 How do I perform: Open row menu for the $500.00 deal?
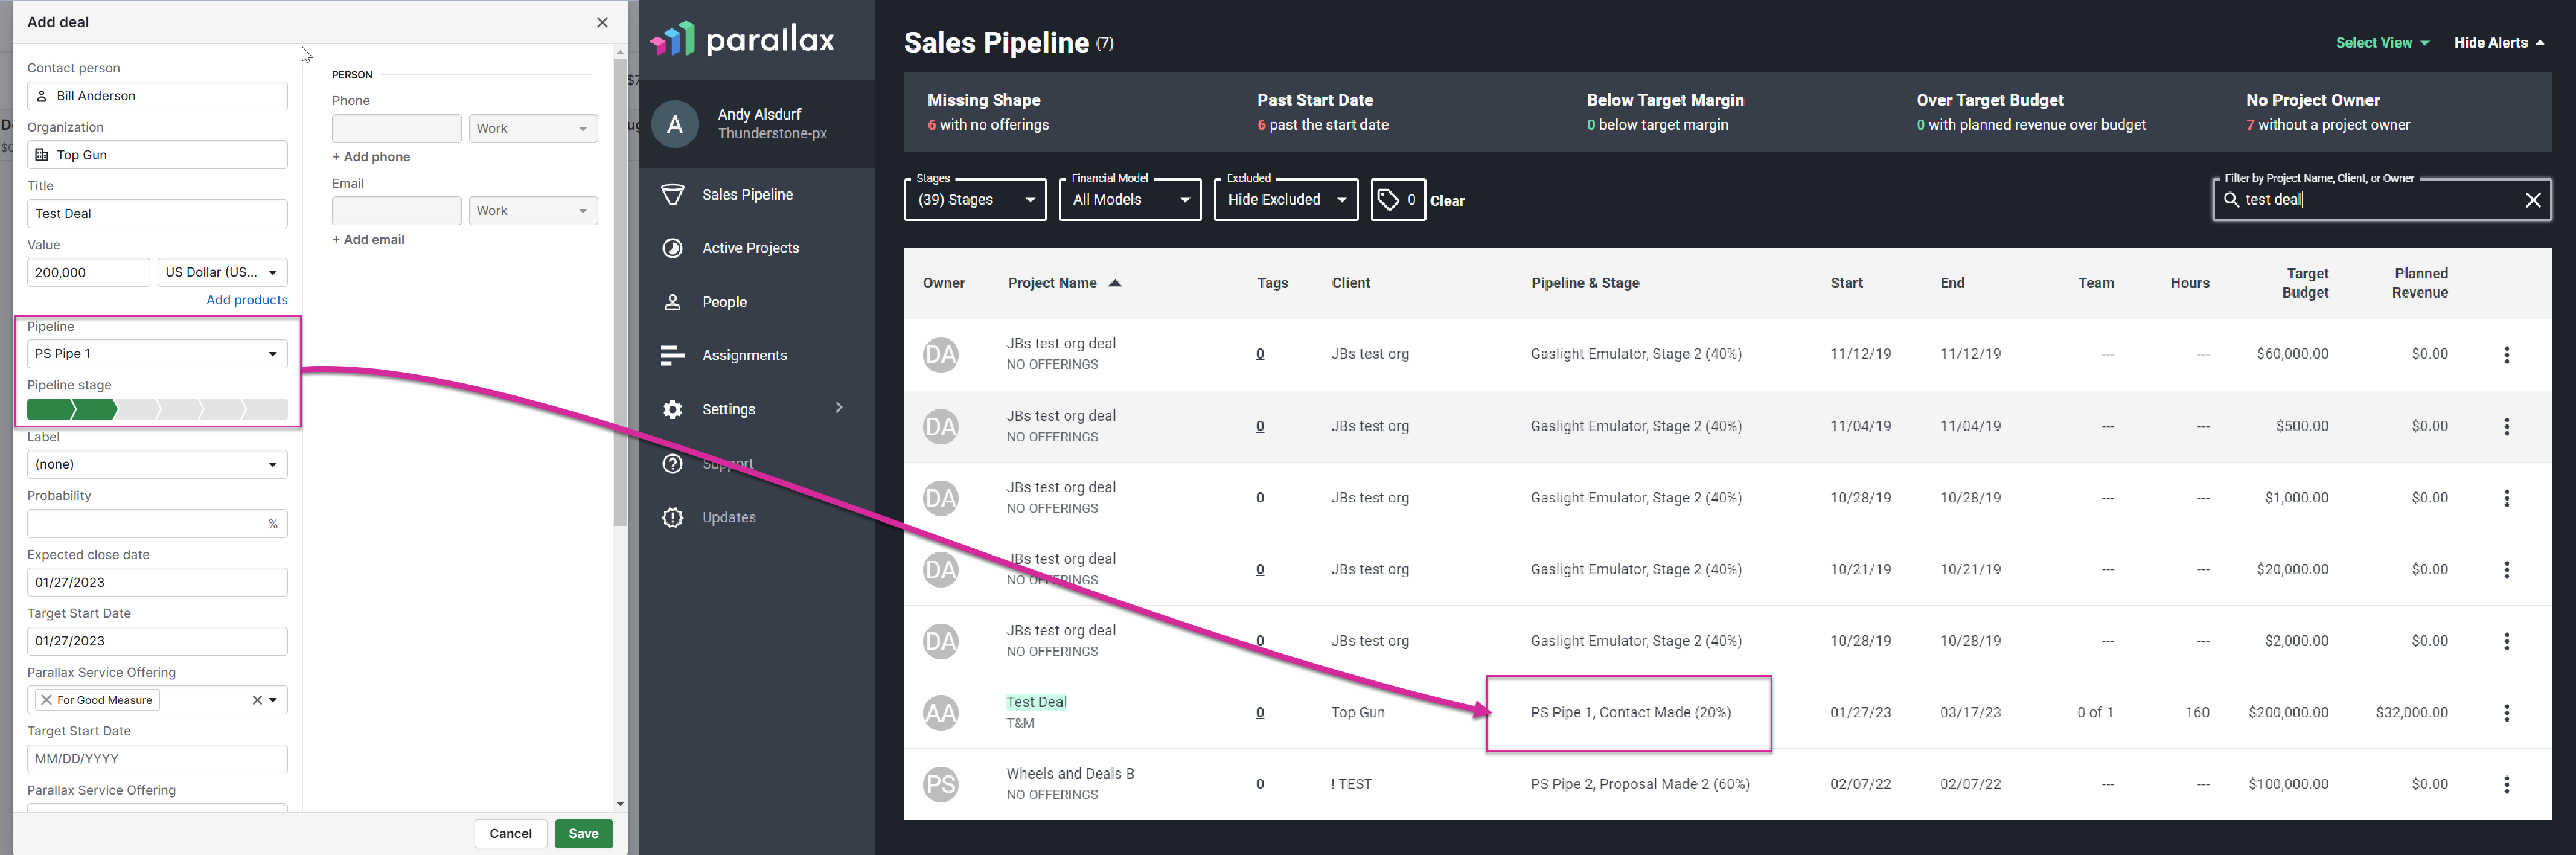(2507, 427)
